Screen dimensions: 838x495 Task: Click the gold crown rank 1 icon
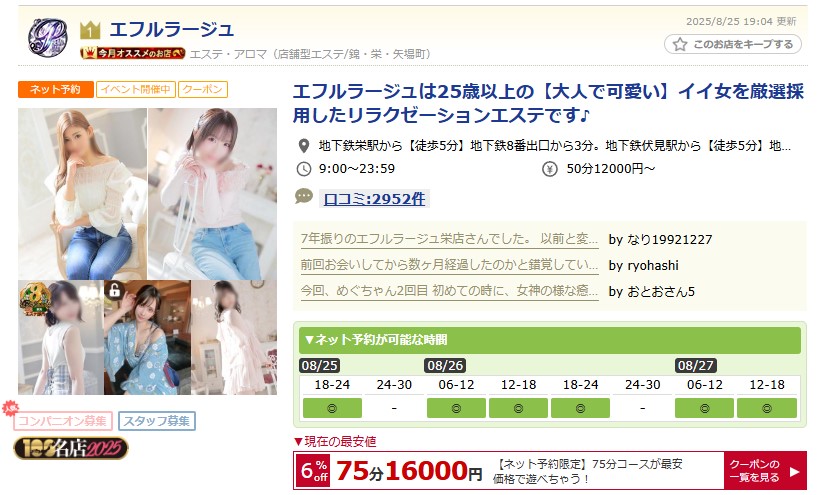90,30
